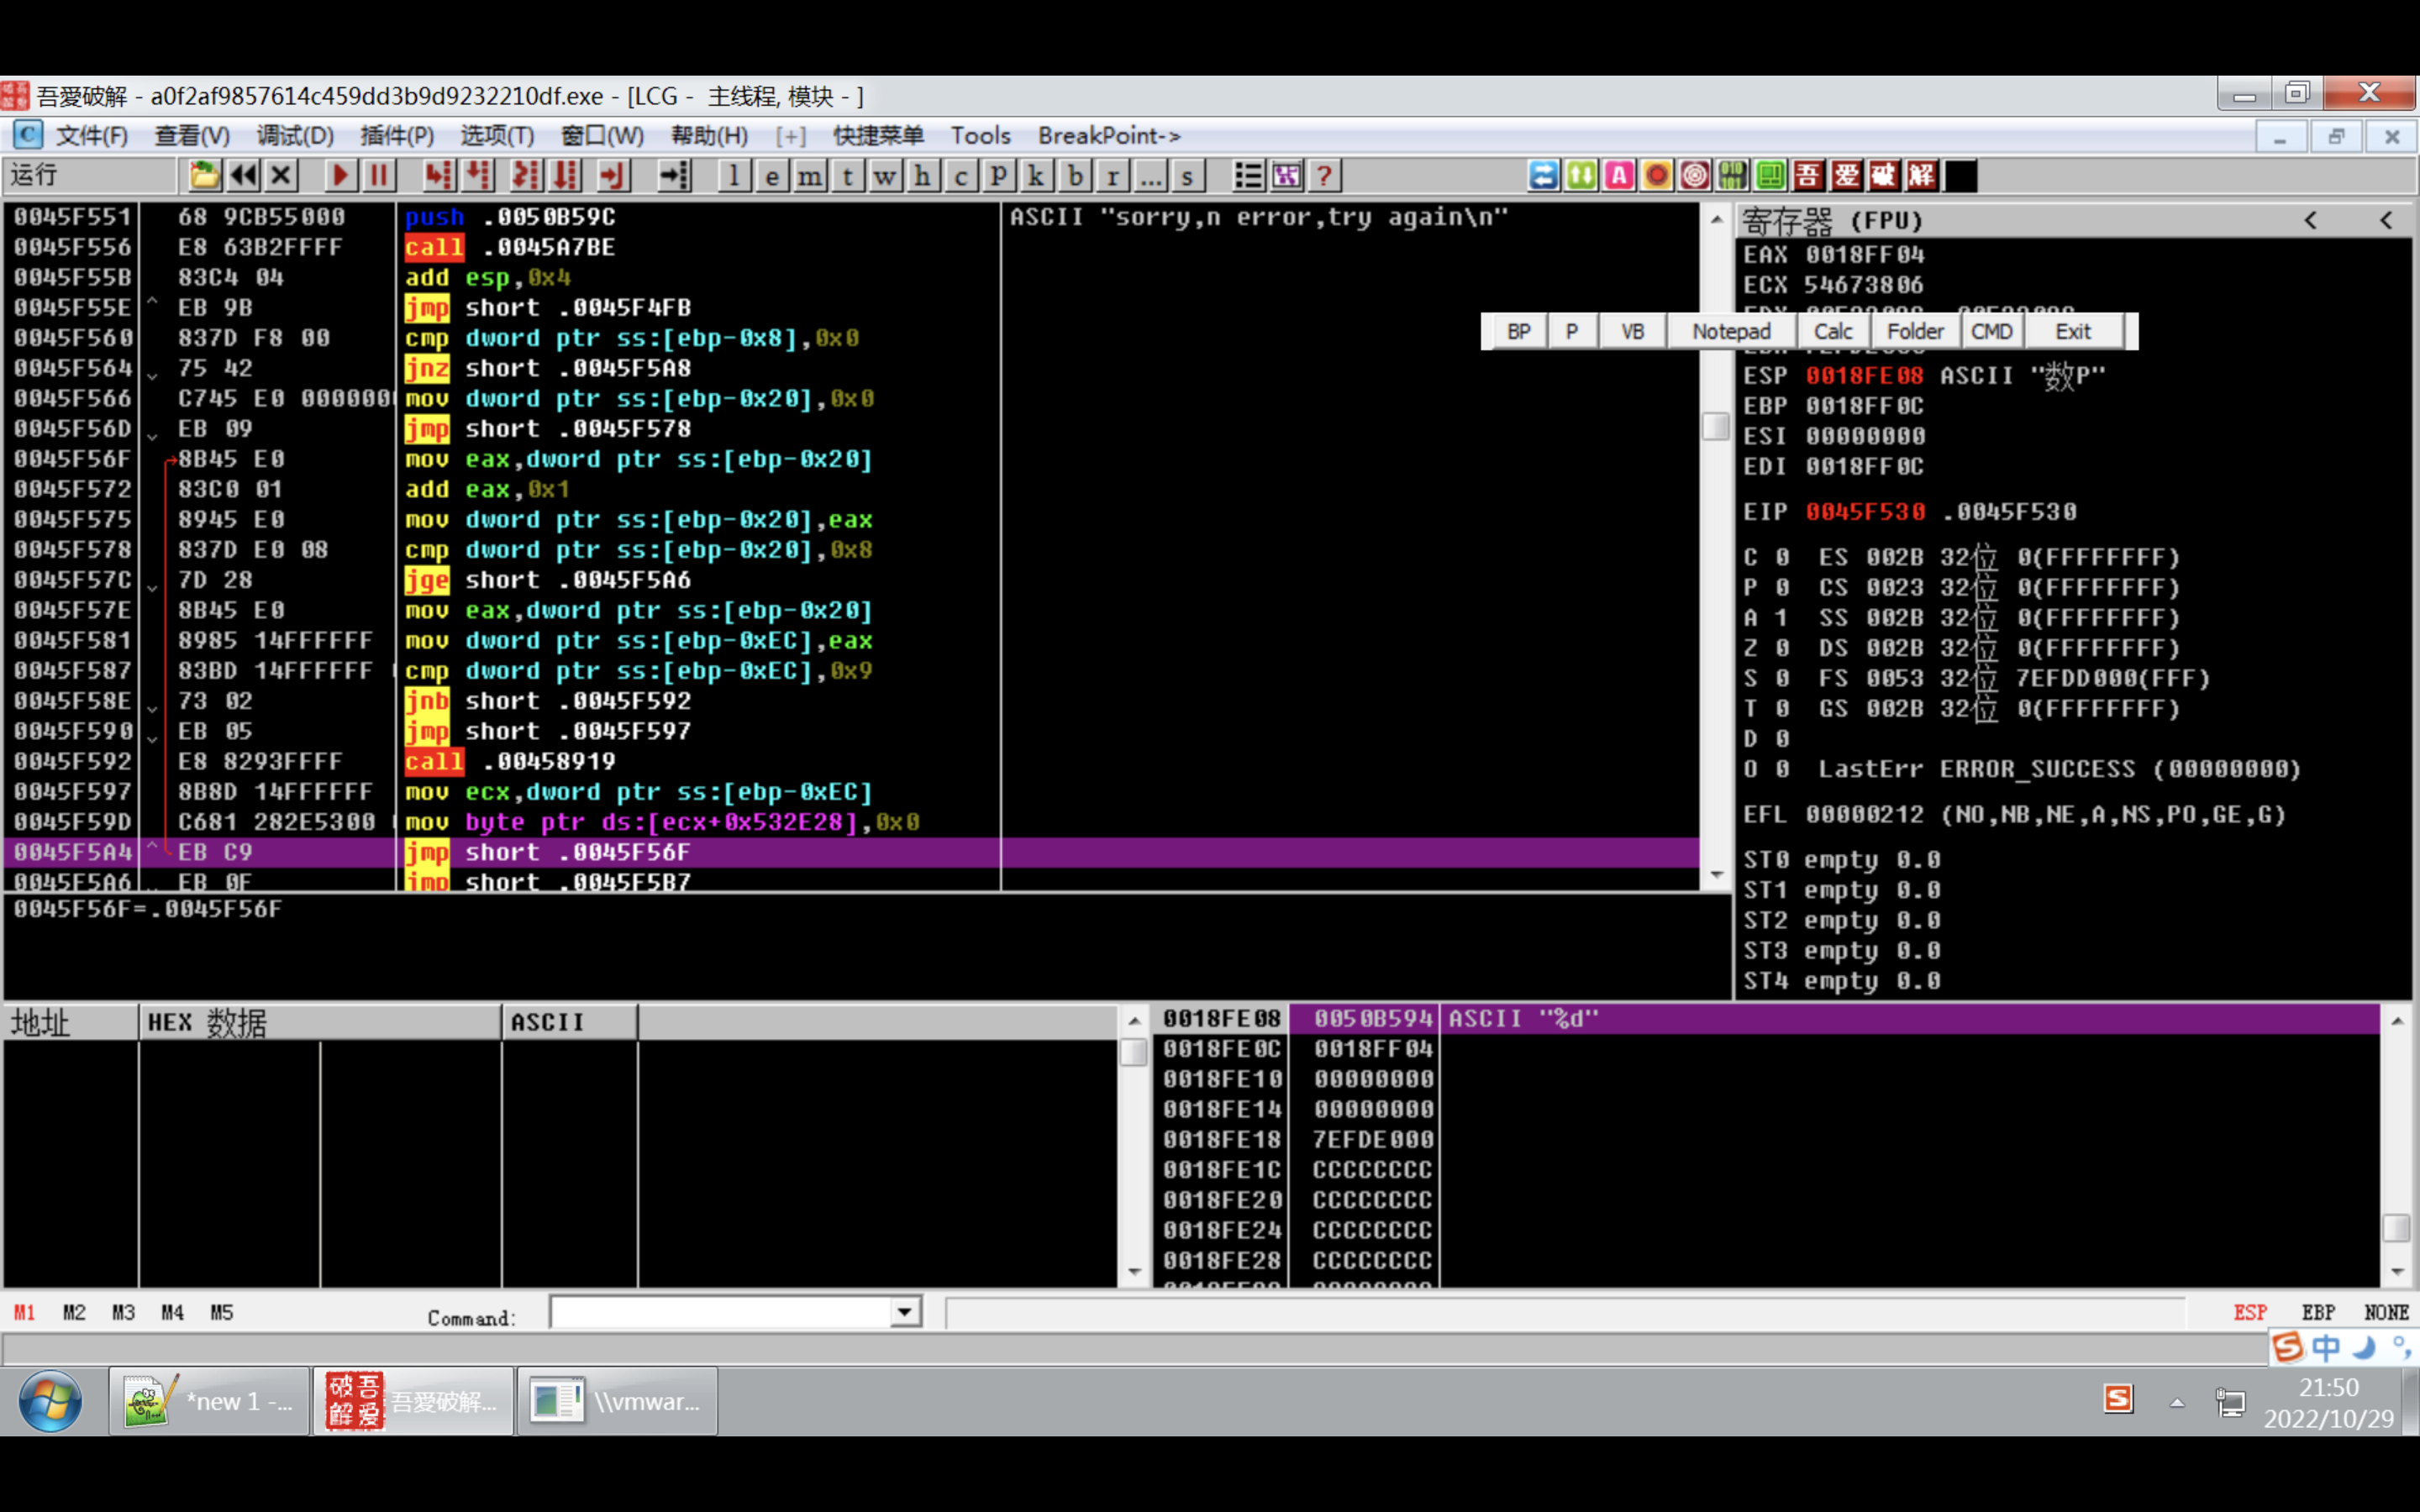2420x1512 pixels.
Task: Open a file with the folder icon
Action: tap(204, 176)
